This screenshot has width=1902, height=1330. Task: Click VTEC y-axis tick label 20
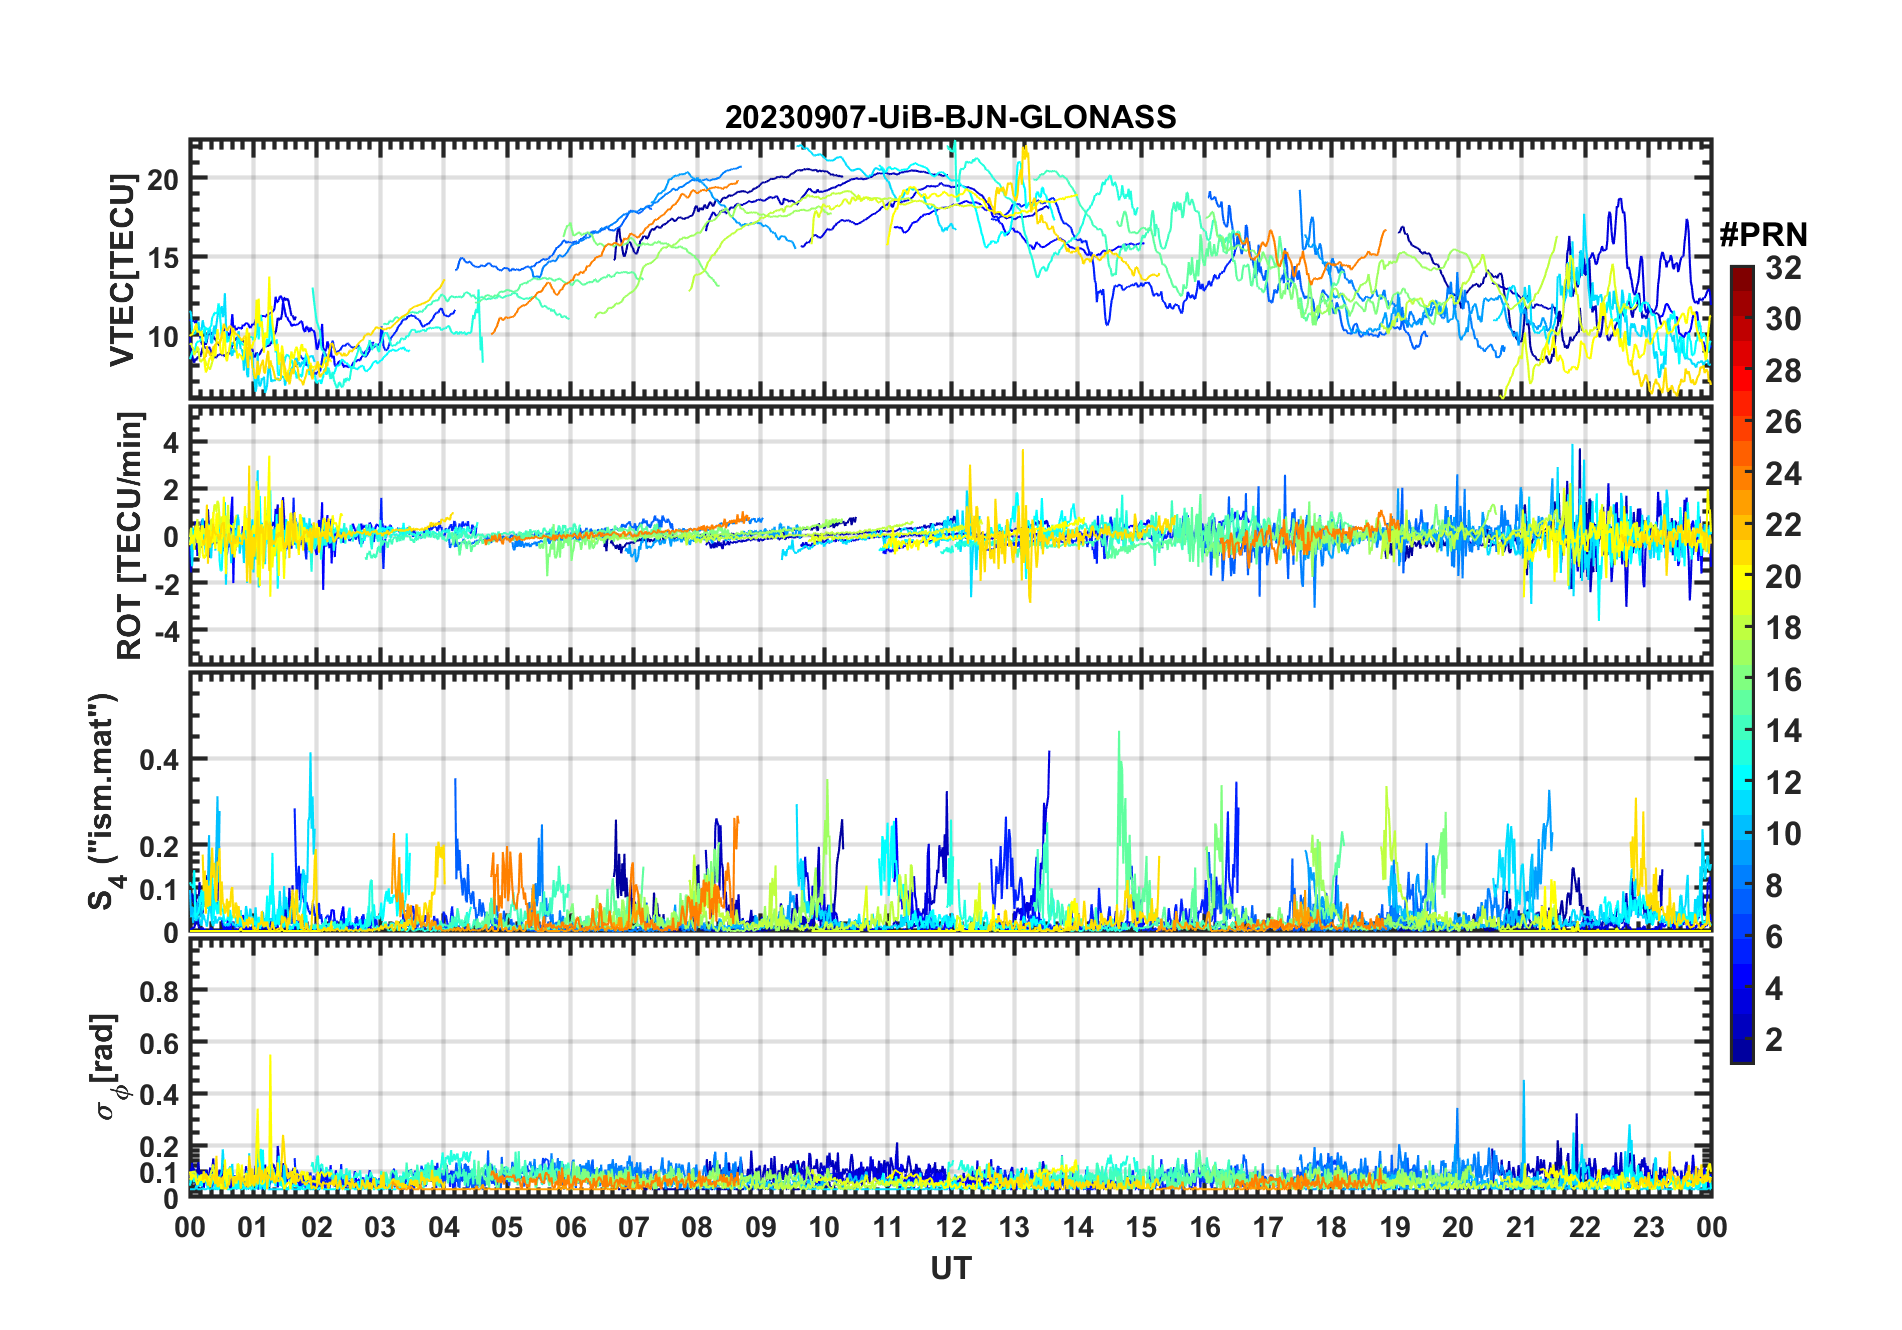(163, 180)
